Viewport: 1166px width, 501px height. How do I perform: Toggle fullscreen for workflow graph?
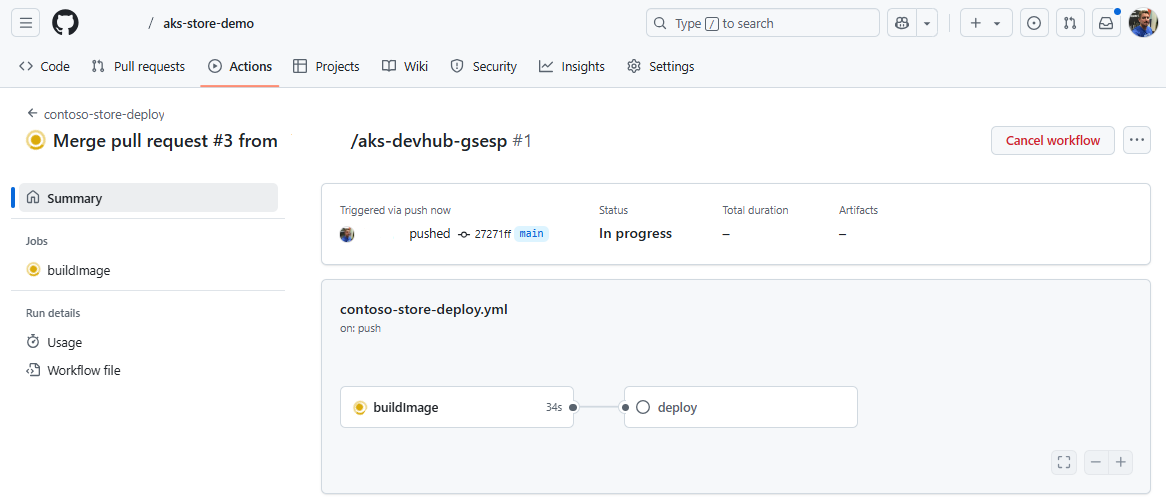coord(1064,462)
